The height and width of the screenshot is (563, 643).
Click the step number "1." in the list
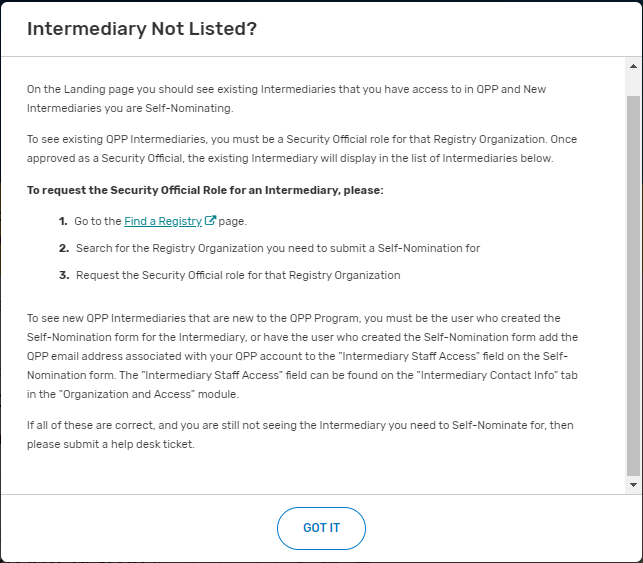pyautogui.click(x=63, y=221)
